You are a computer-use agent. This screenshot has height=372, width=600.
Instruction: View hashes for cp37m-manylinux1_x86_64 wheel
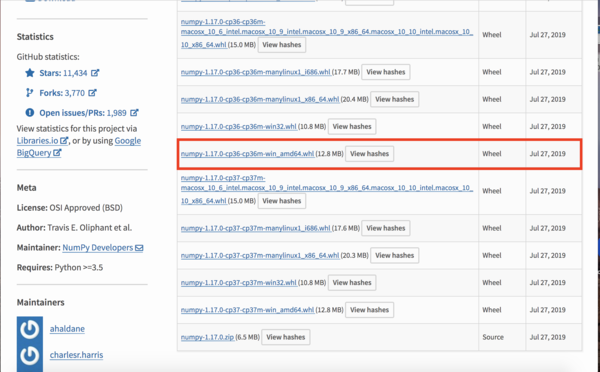coord(395,255)
